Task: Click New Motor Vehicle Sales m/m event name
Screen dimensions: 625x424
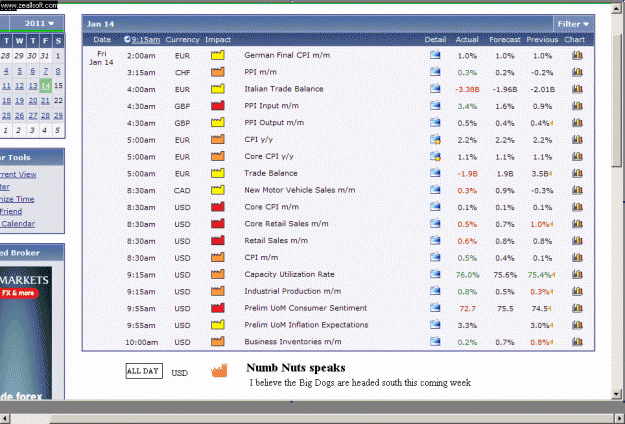Action: [299, 190]
